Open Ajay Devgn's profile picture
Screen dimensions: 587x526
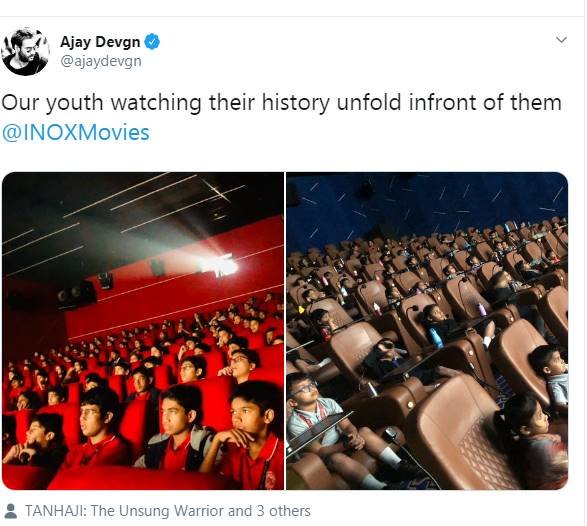25,51
